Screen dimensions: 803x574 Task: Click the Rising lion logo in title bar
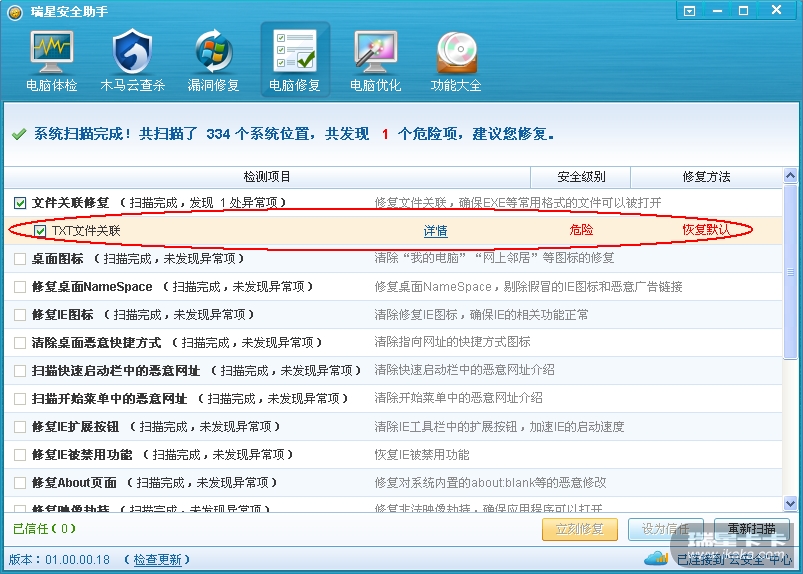(x=15, y=12)
